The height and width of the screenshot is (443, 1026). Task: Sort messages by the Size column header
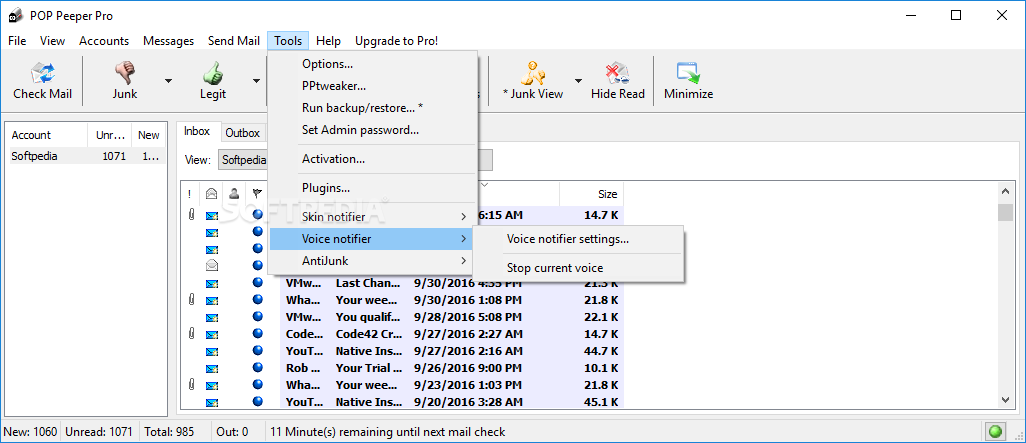tap(592, 194)
